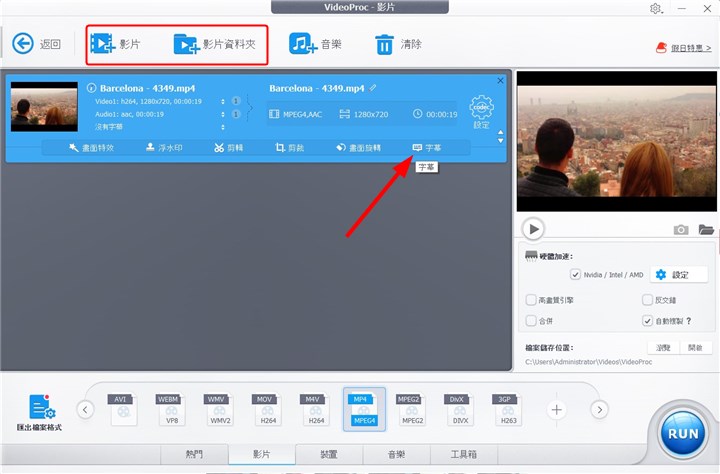Toggle the auto copy checkbox
Image resolution: width=720 pixels, height=474 pixels.
click(647, 321)
